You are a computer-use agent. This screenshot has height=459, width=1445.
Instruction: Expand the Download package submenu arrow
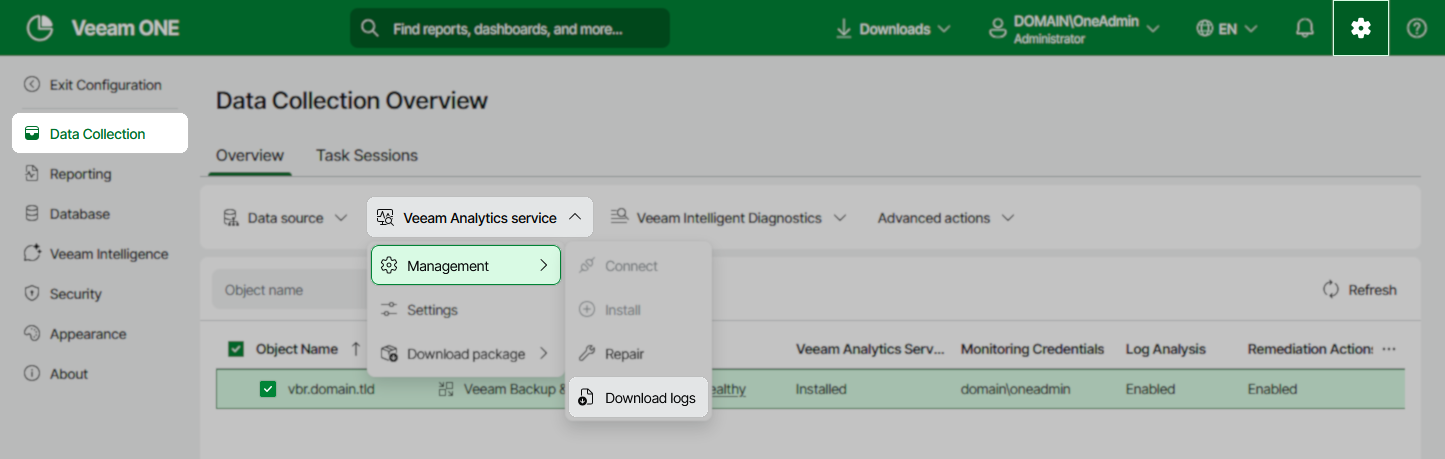coord(543,354)
